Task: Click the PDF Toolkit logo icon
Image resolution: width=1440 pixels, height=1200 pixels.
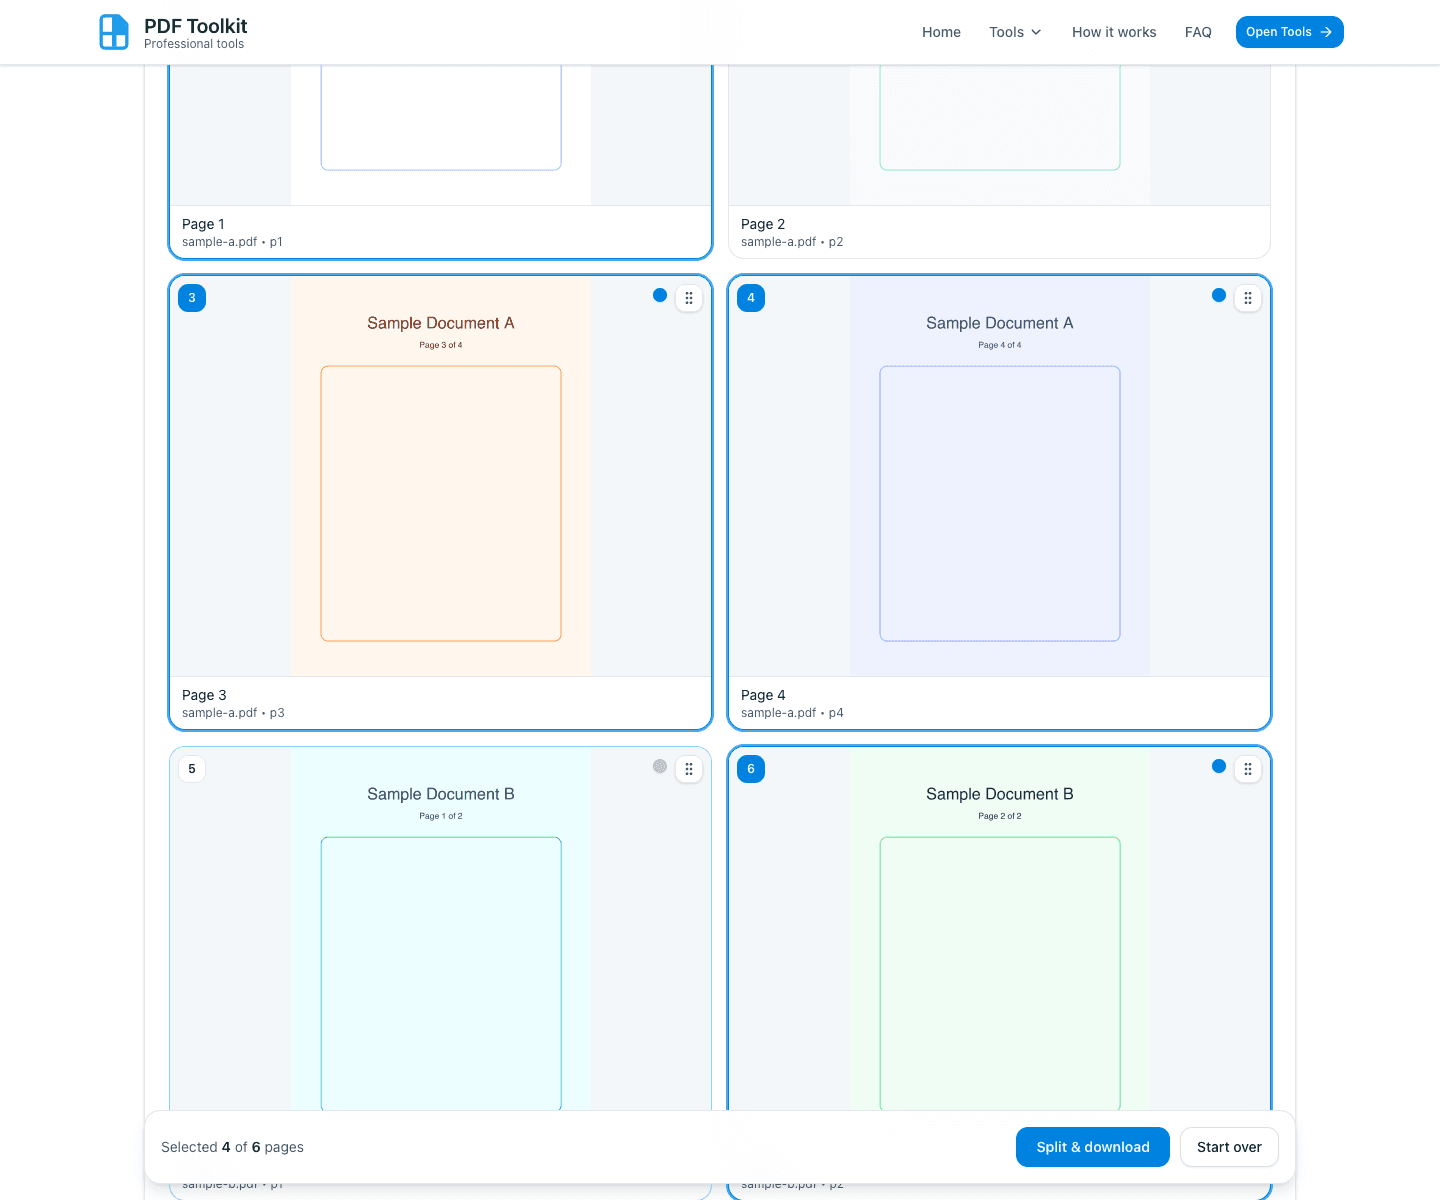Action: pos(113,31)
